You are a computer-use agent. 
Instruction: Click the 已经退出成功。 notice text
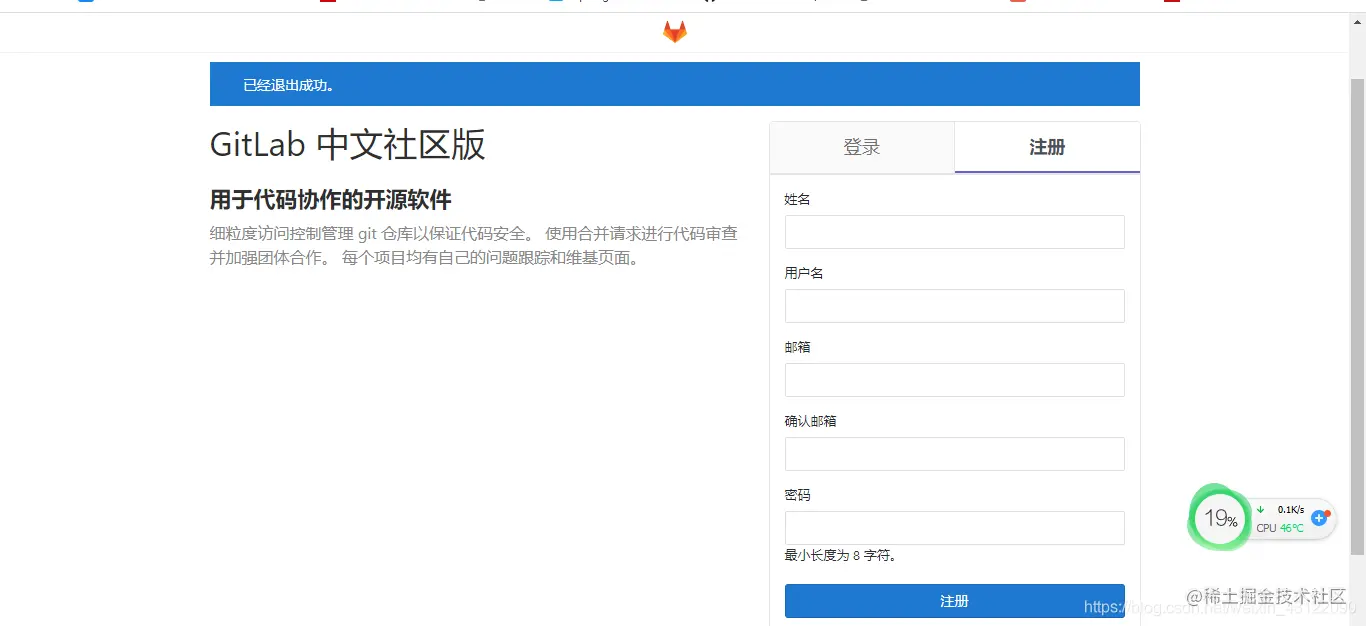(x=291, y=85)
